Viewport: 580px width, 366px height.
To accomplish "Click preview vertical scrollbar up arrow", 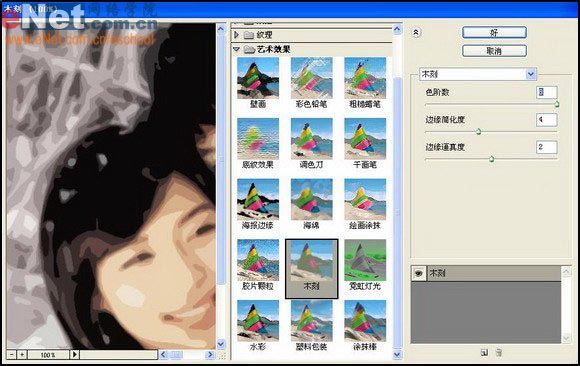I will (x=221, y=28).
